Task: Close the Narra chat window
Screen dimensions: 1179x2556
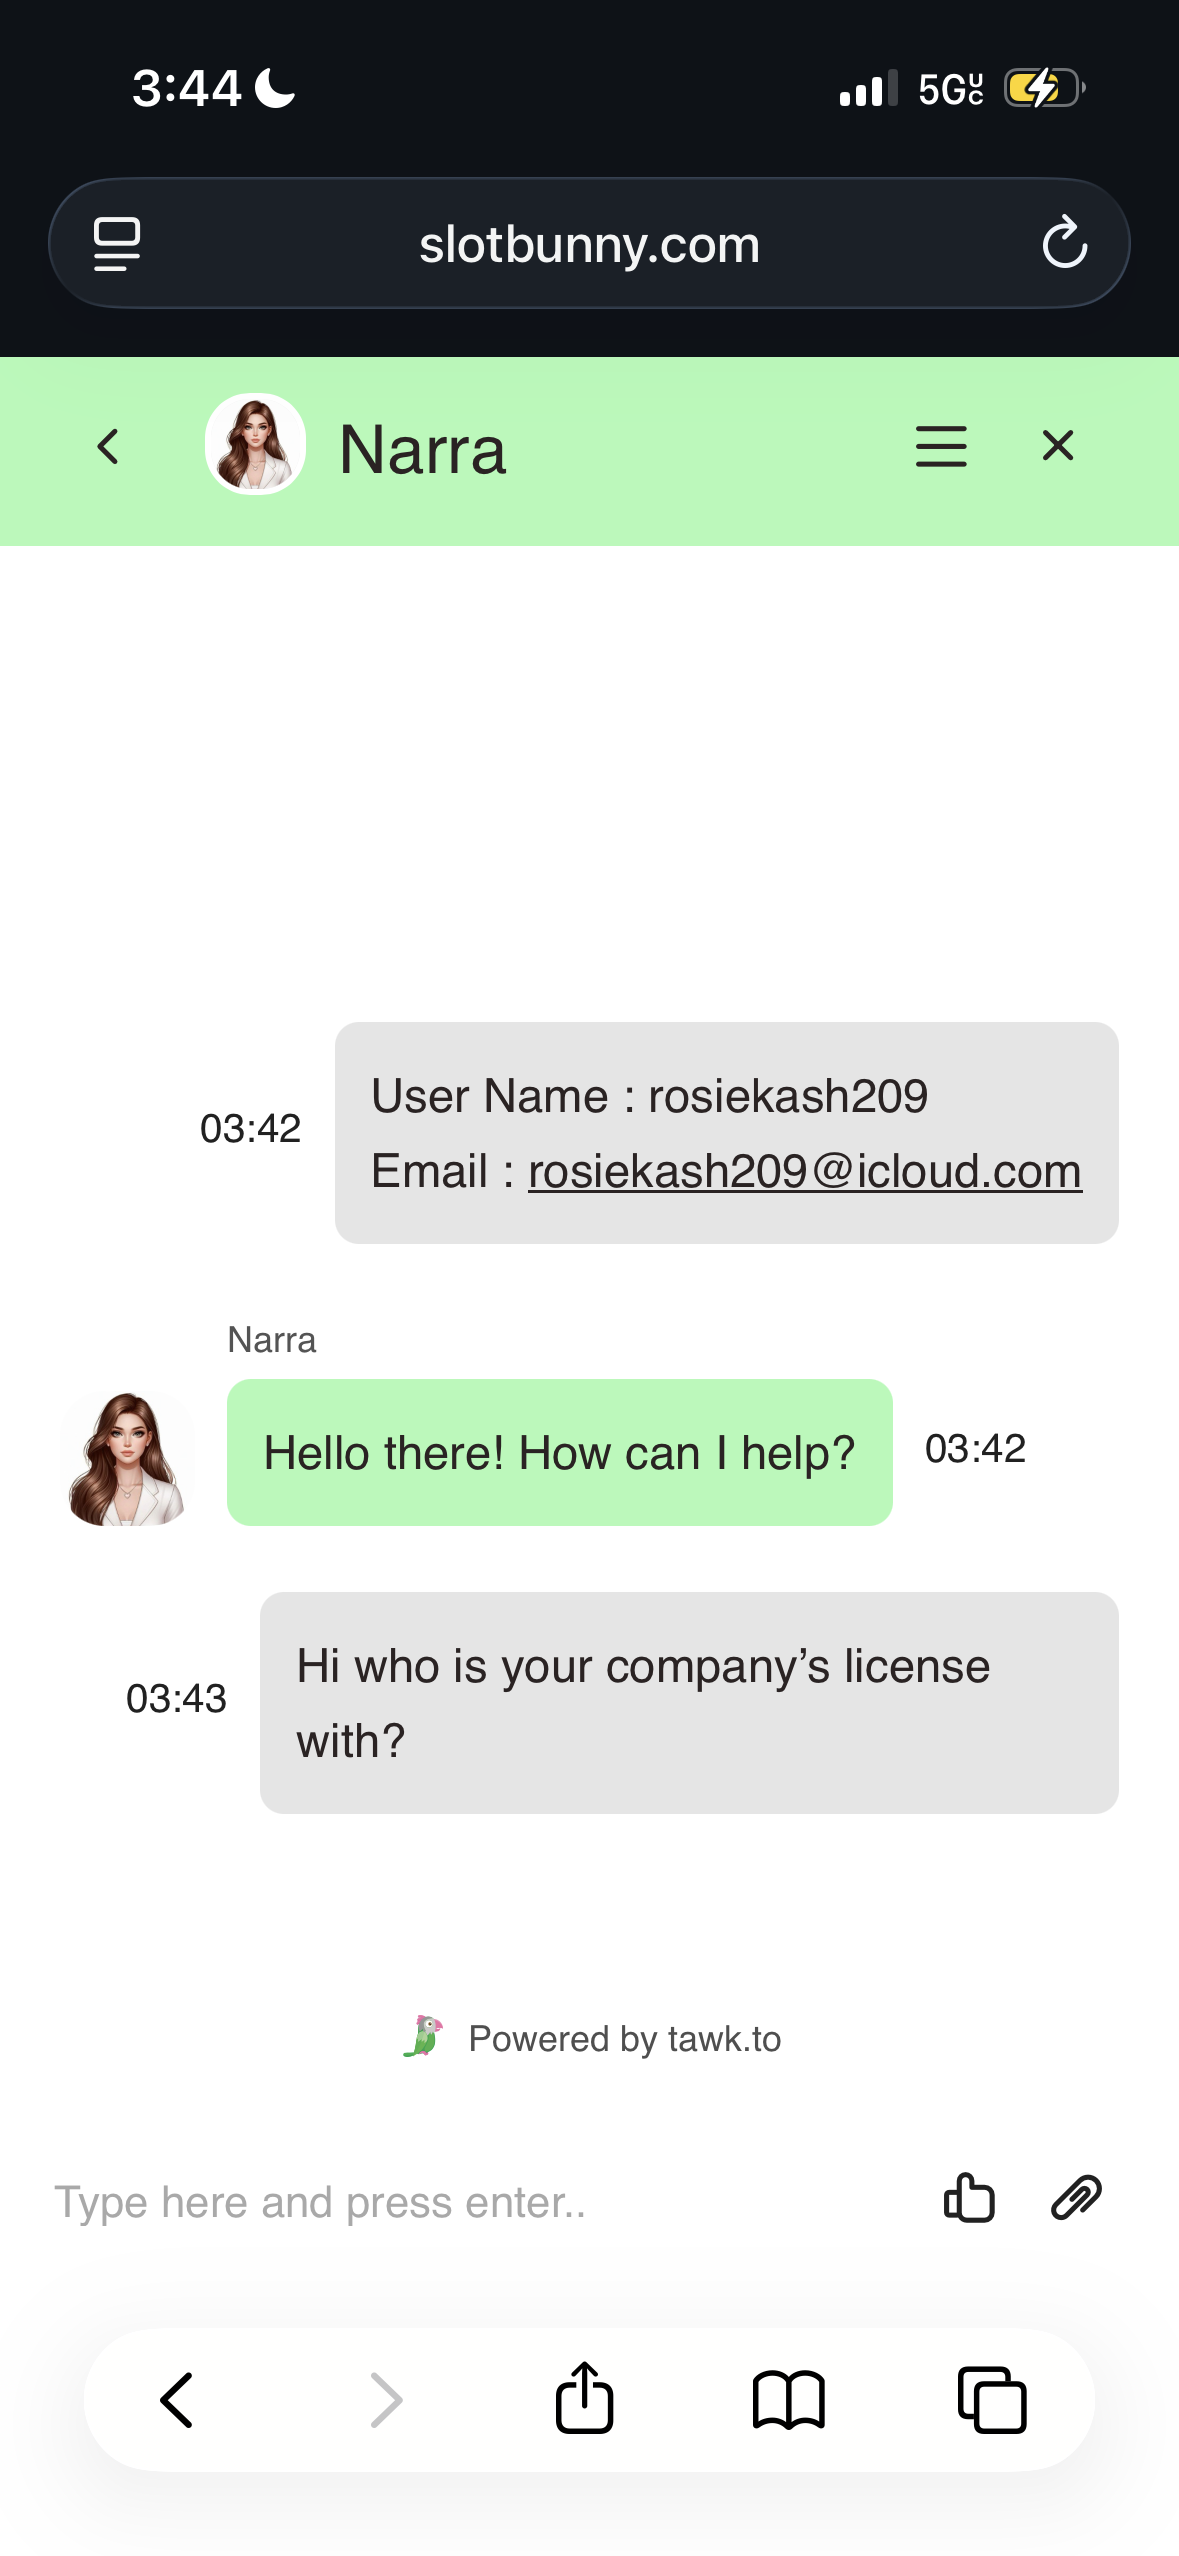Action: 1058,446
